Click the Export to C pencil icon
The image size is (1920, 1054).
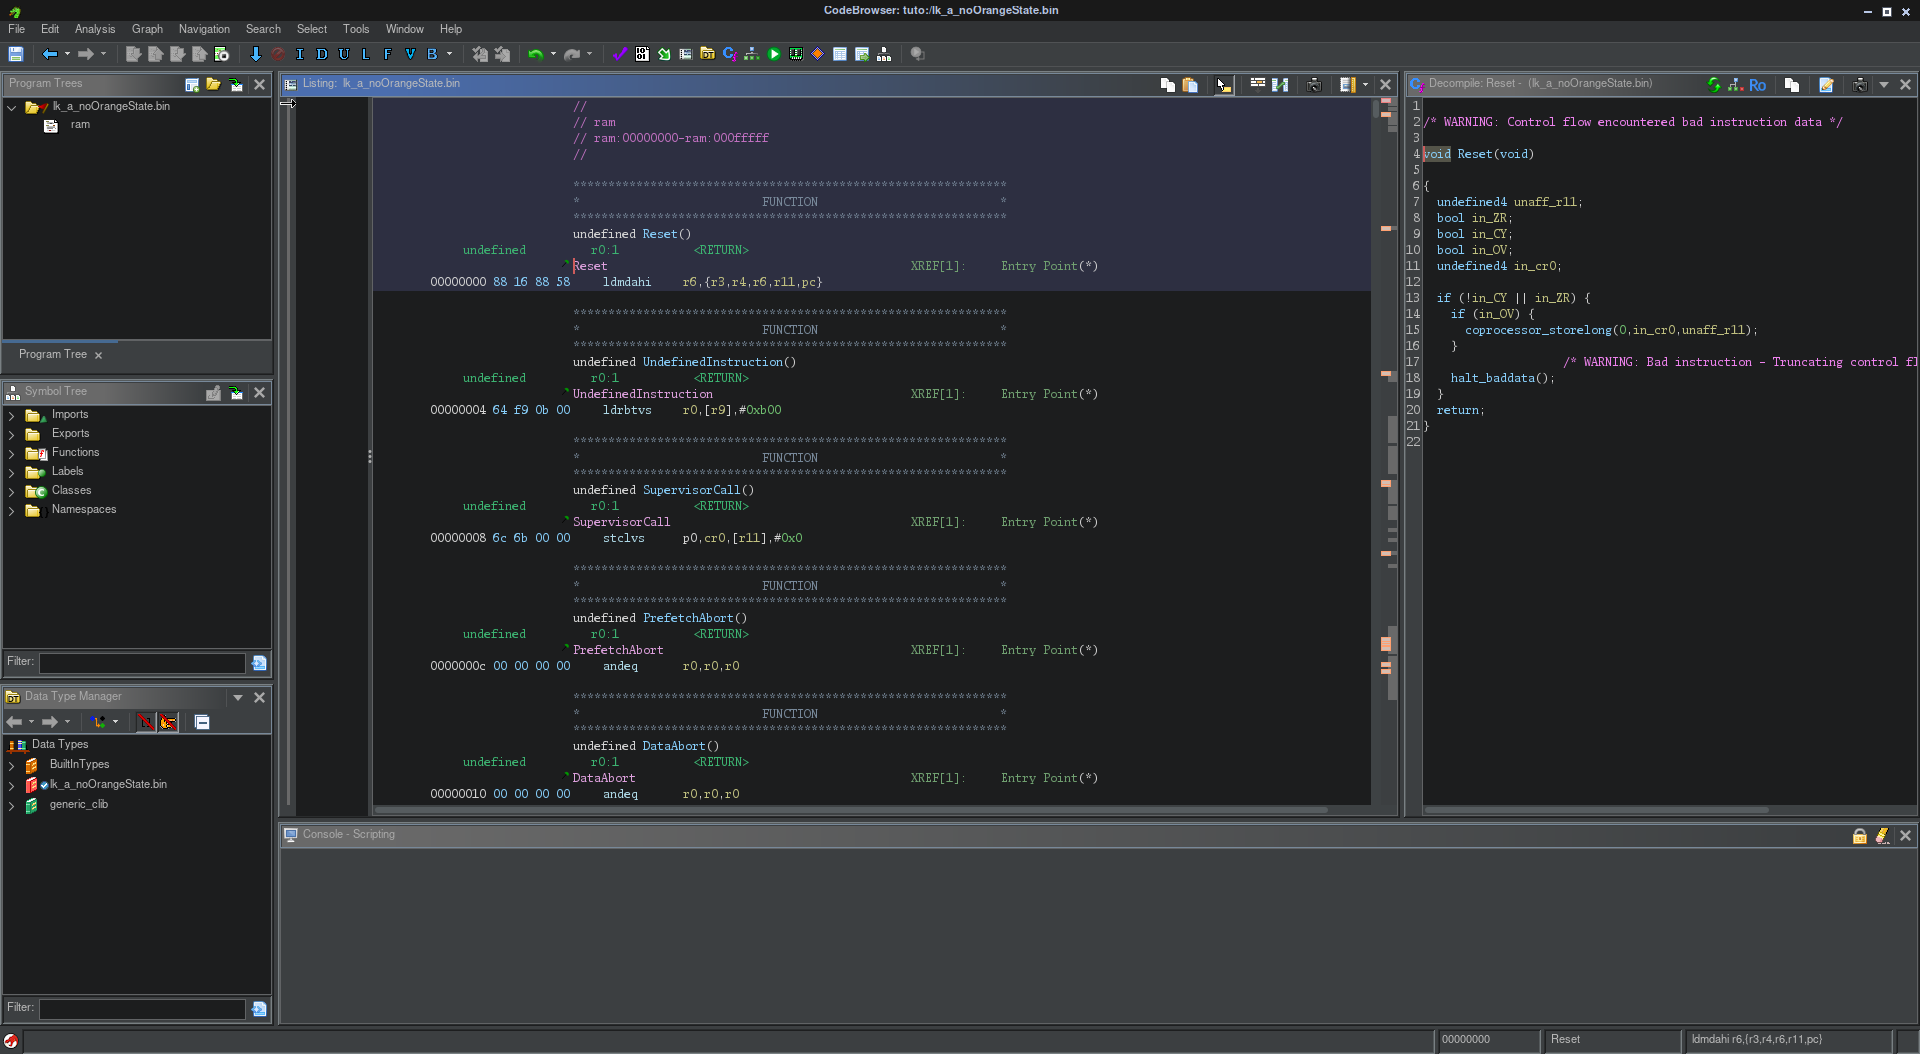coord(1826,85)
